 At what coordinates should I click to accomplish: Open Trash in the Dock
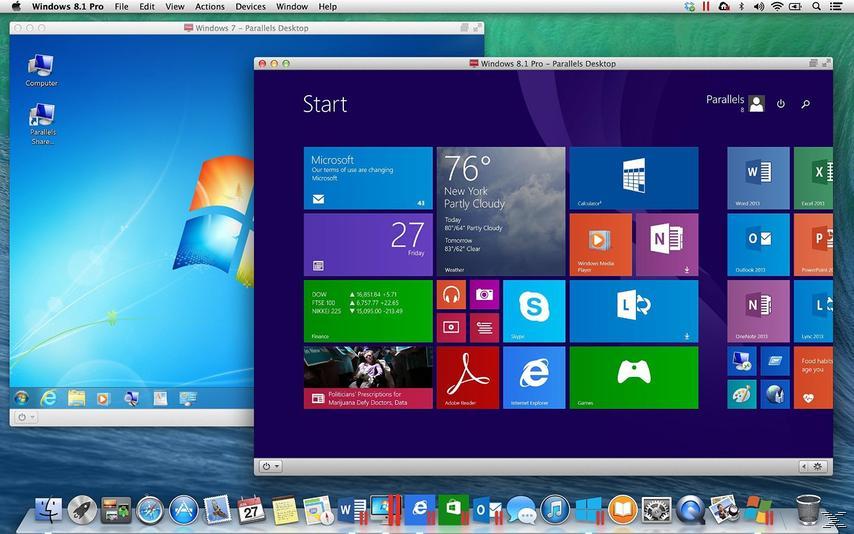808,509
